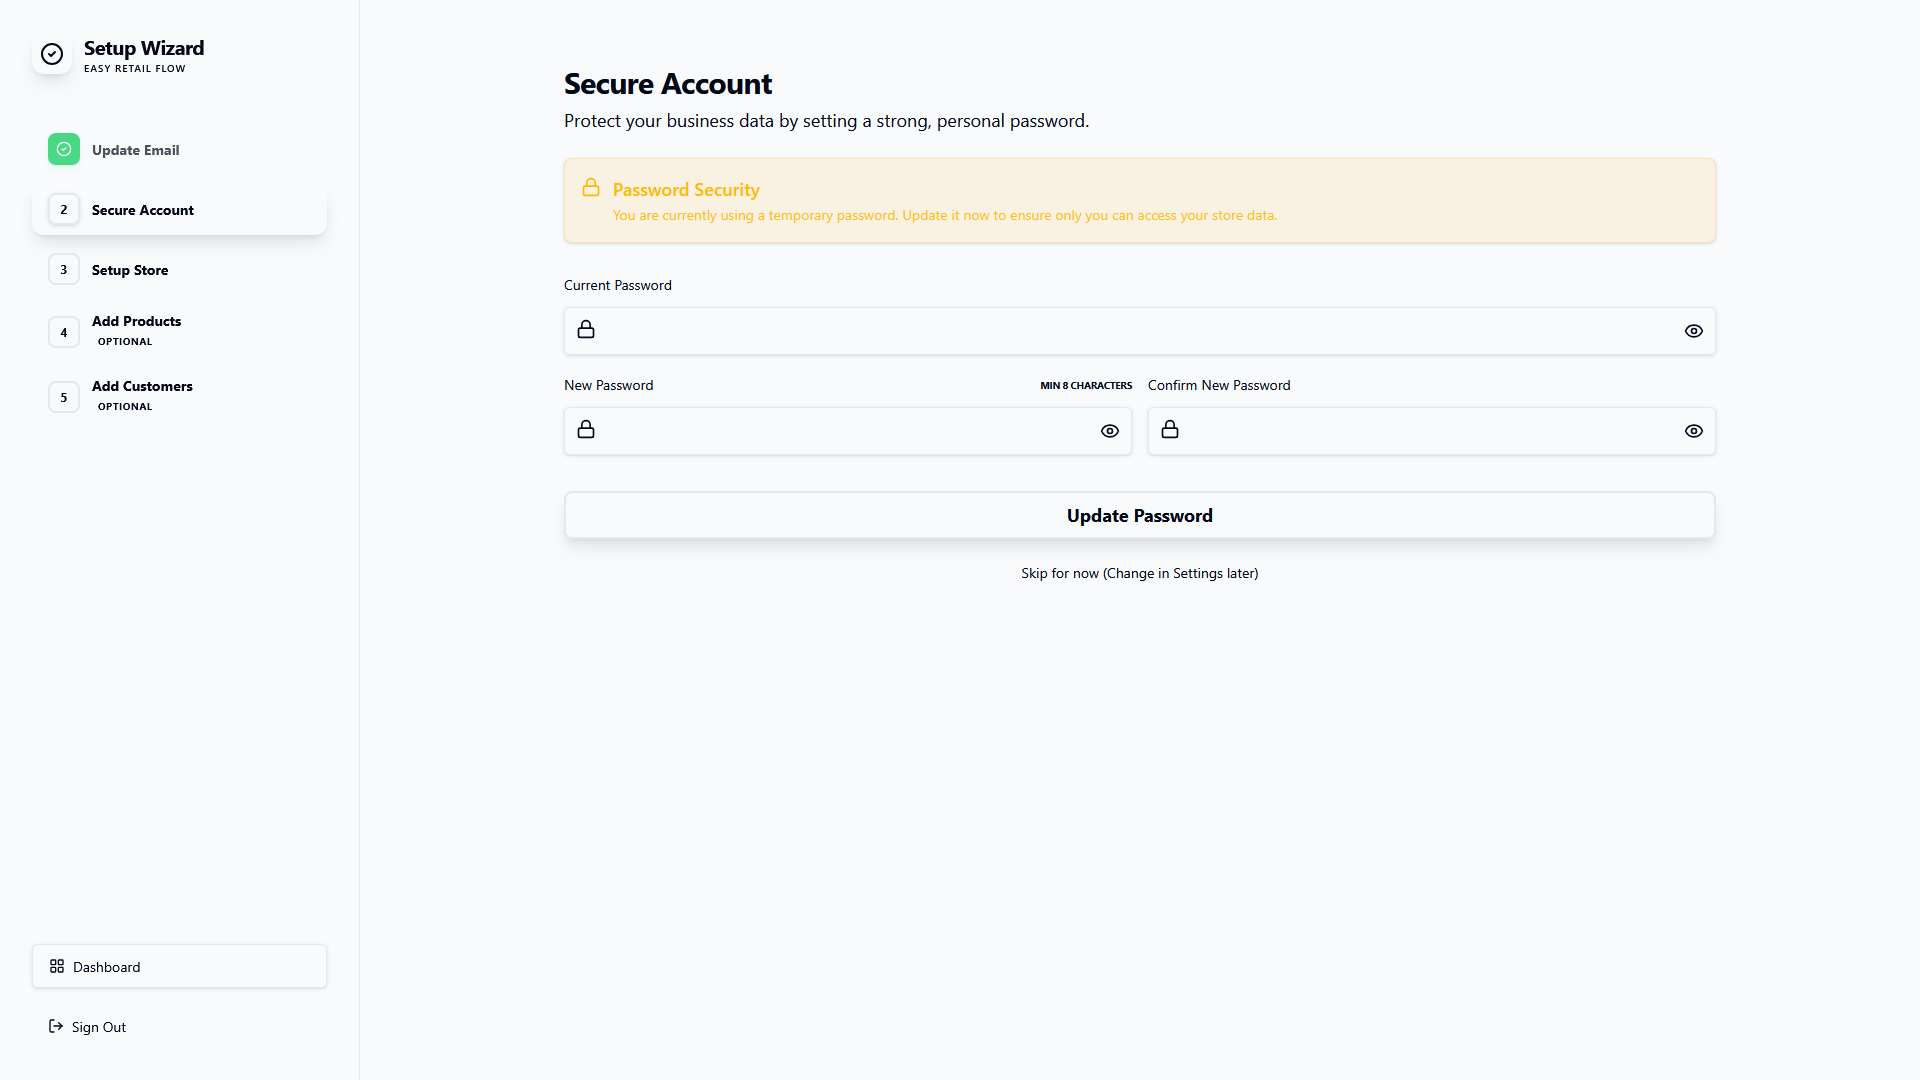This screenshot has width=1920, height=1080.
Task: Focus the Confirm New Password input field
Action: tap(1432, 431)
